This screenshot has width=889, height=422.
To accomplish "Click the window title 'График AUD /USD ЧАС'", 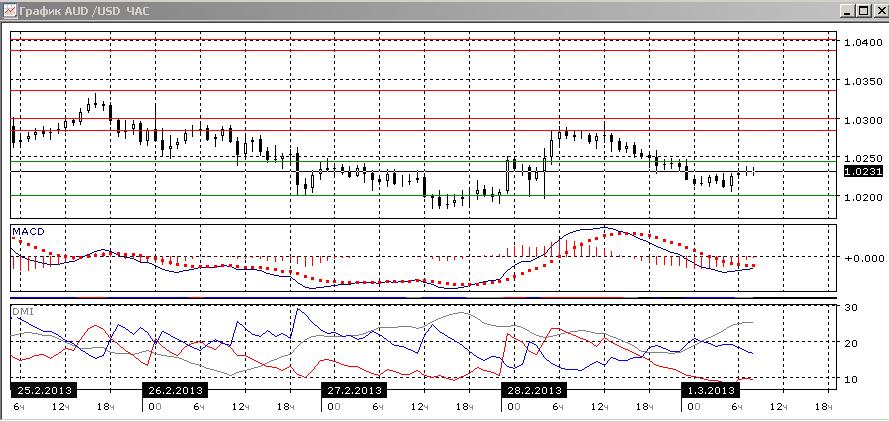I will pos(84,11).
